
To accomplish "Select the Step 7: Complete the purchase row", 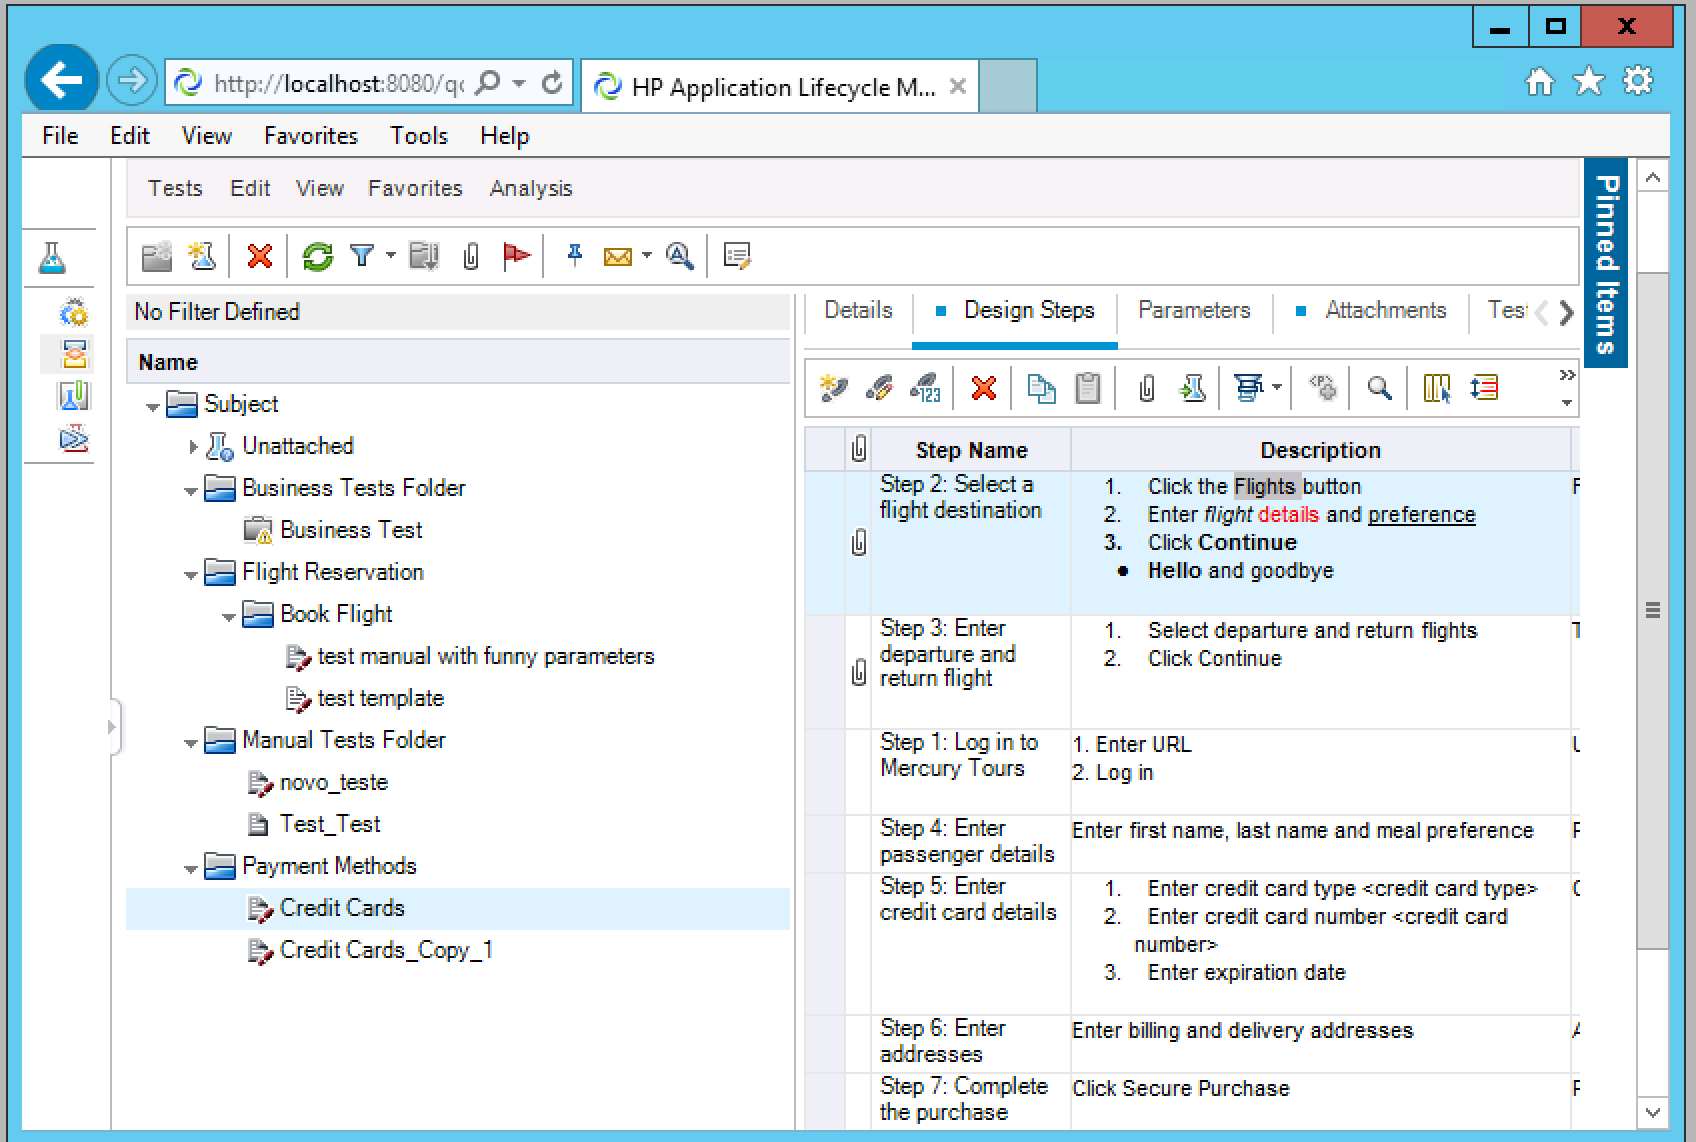I will tap(1192, 1100).
